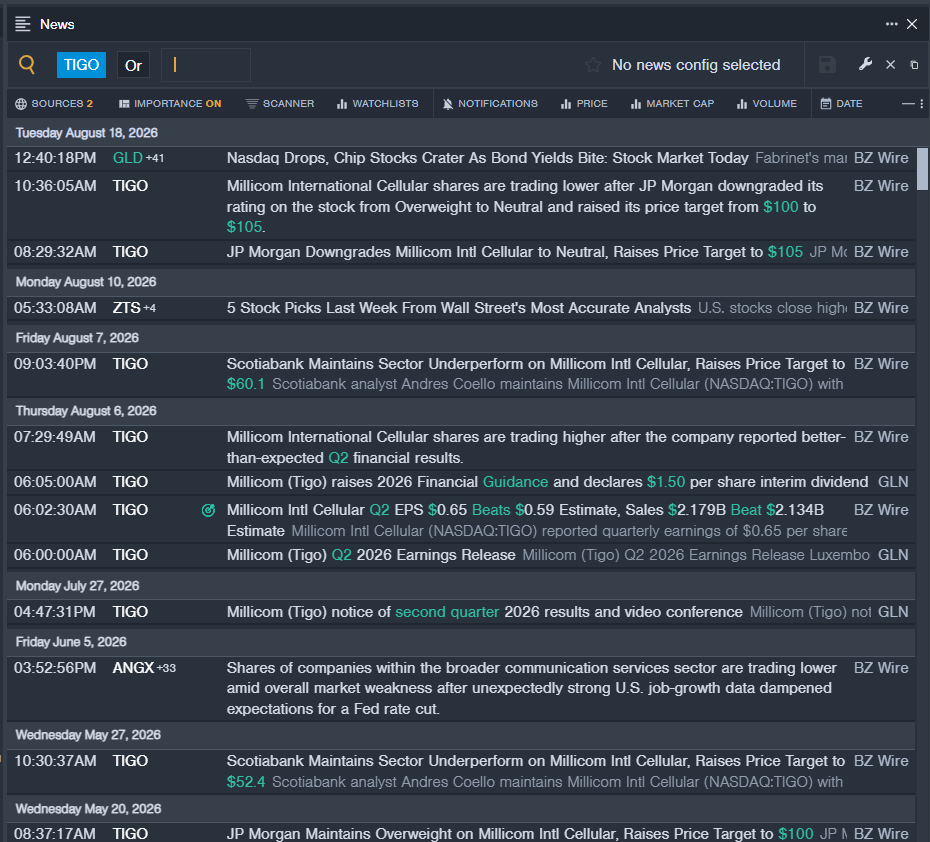Viewport: 930px width, 842px height.
Task: Toggle the Notifications bell filter
Action: [491, 104]
